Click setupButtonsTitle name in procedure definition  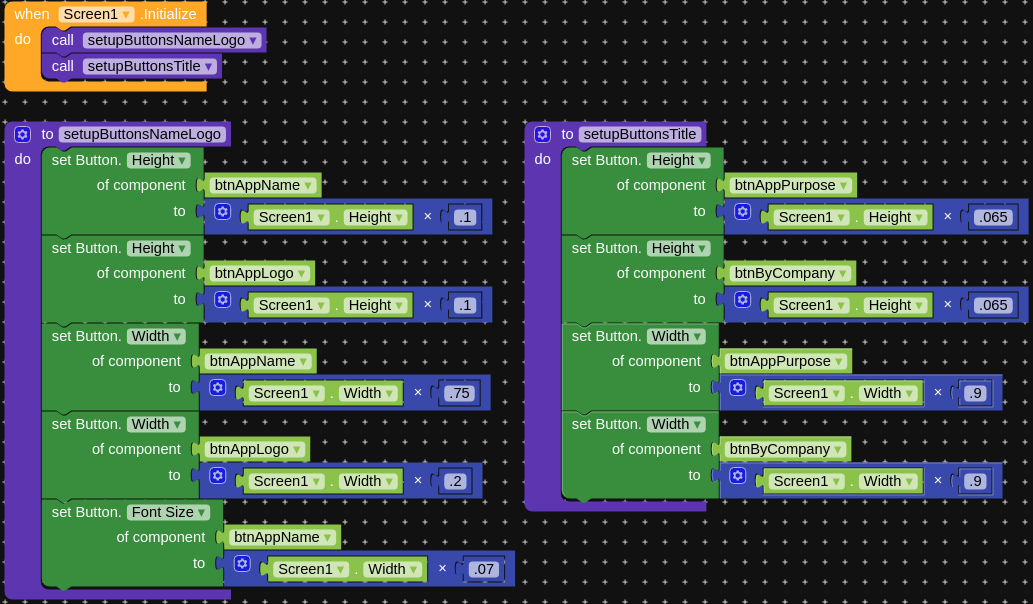[640, 134]
